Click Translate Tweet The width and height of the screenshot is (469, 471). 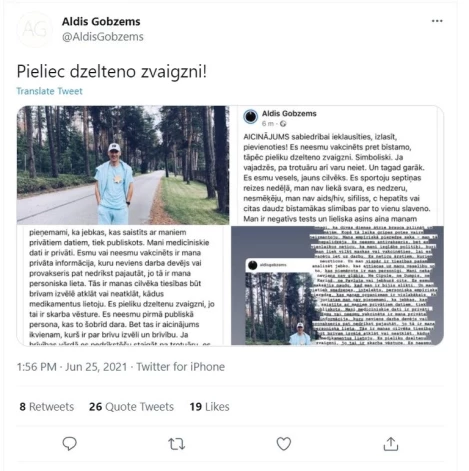click(49, 91)
